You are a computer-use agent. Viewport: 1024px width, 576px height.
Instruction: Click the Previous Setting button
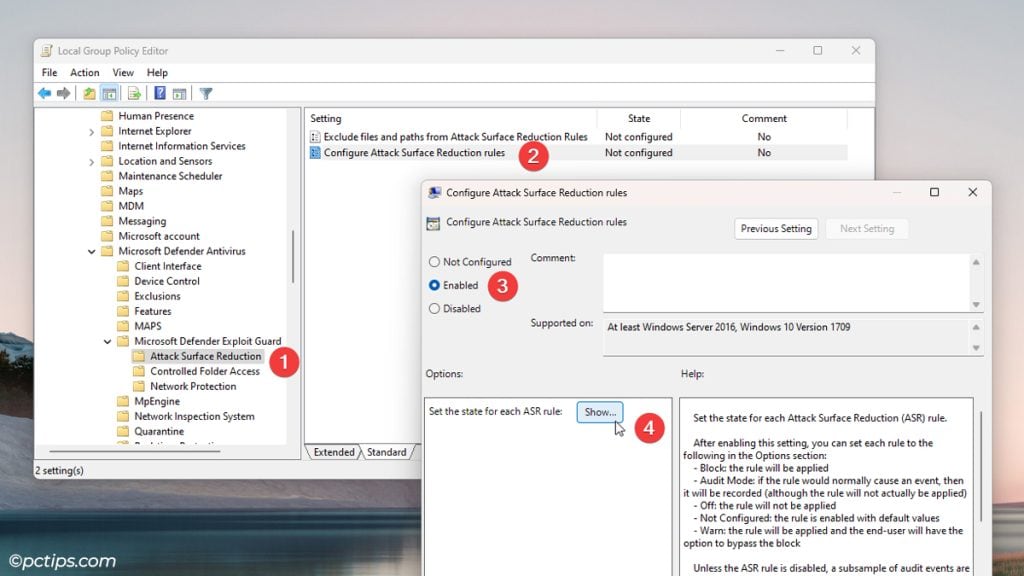pyautogui.click(x=776, y=228)
